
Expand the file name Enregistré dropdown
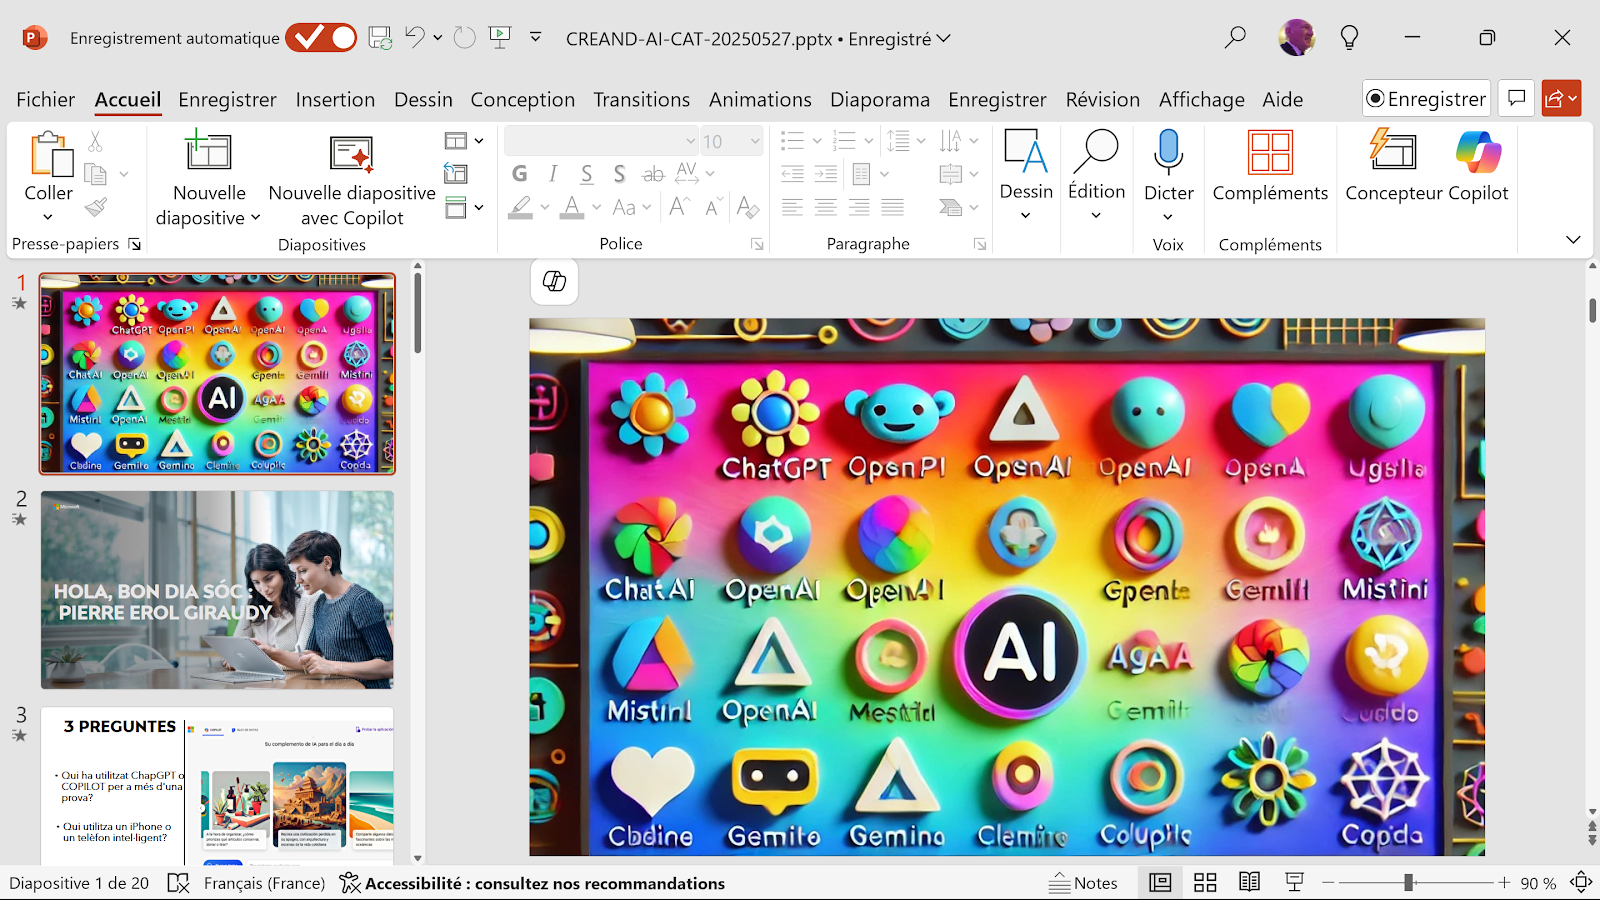tap(944, 38)
